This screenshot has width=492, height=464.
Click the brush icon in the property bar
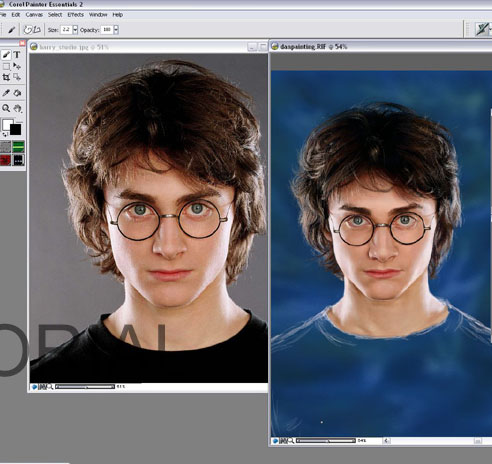point(11,30)
